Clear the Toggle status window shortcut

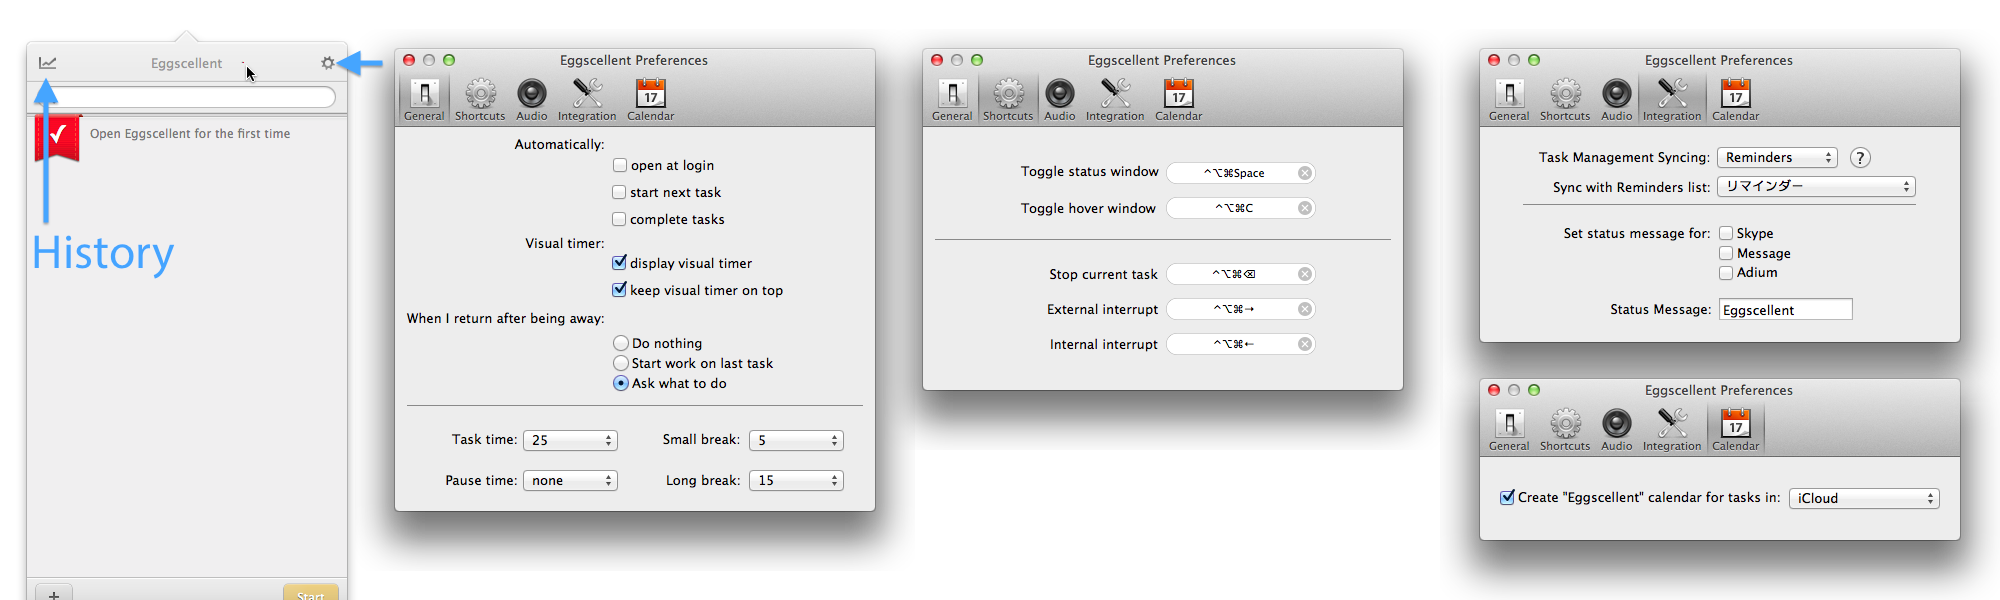click(x=1305, y=173)
